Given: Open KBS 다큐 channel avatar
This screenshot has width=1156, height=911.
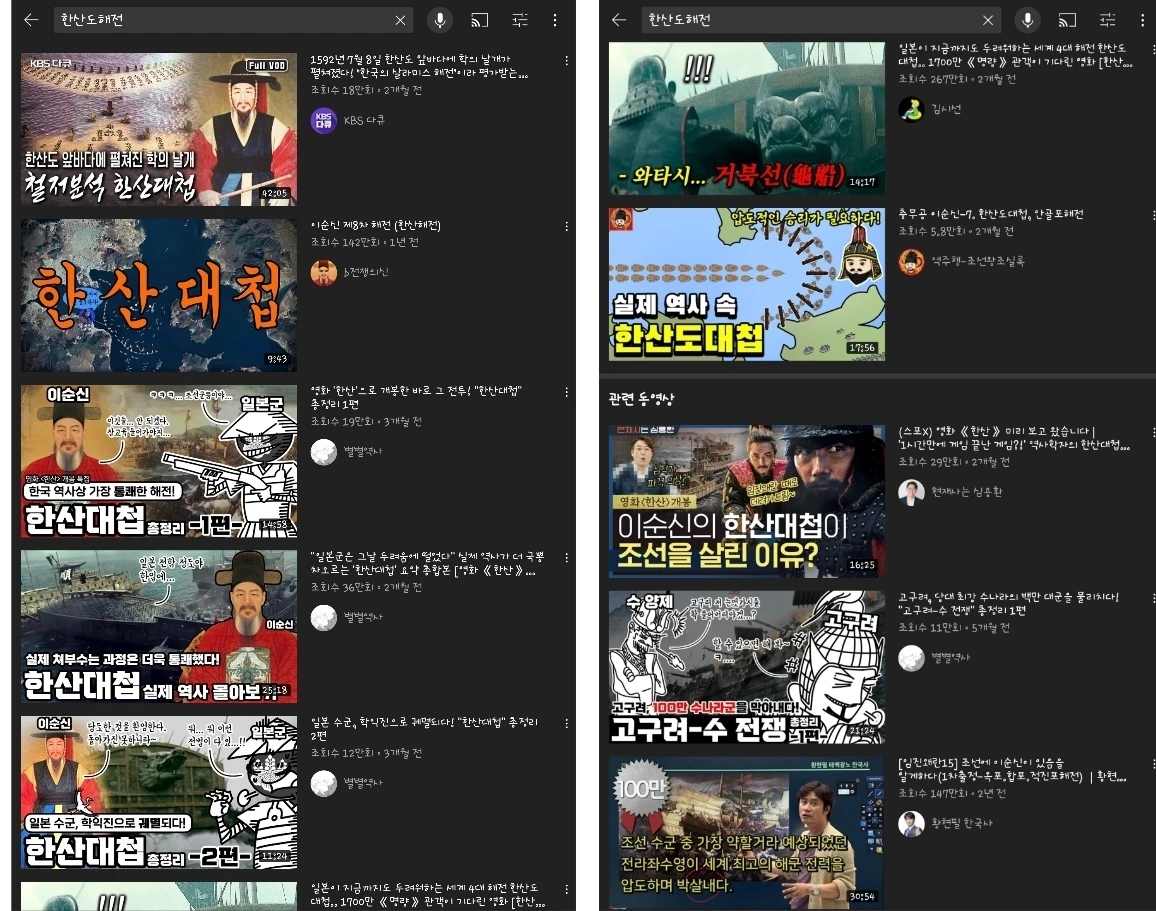Looking at the screenshot, I should [x=324, y=120].
